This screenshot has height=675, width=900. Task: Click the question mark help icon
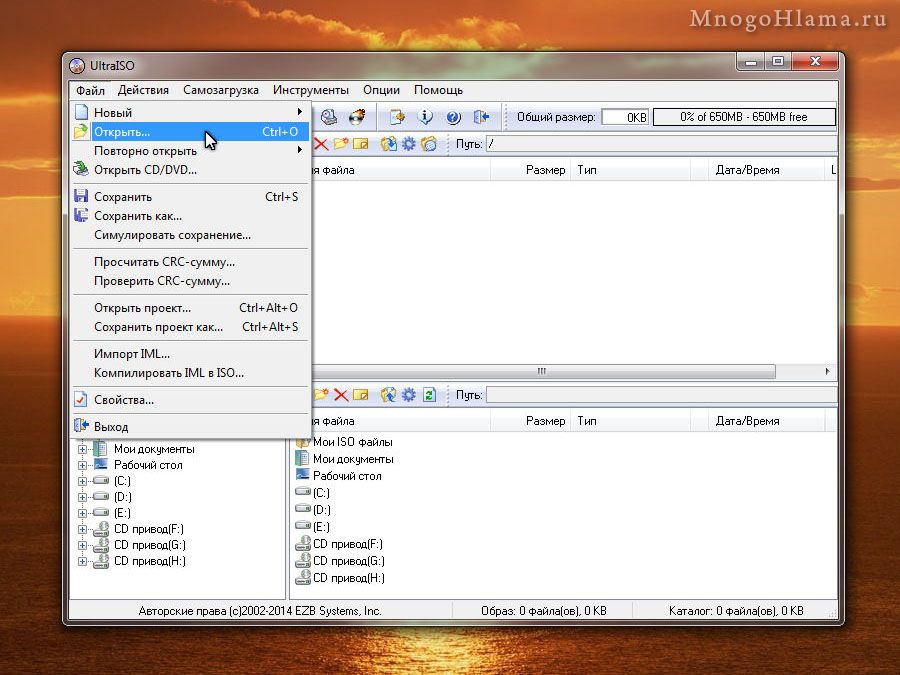[453, 117]
